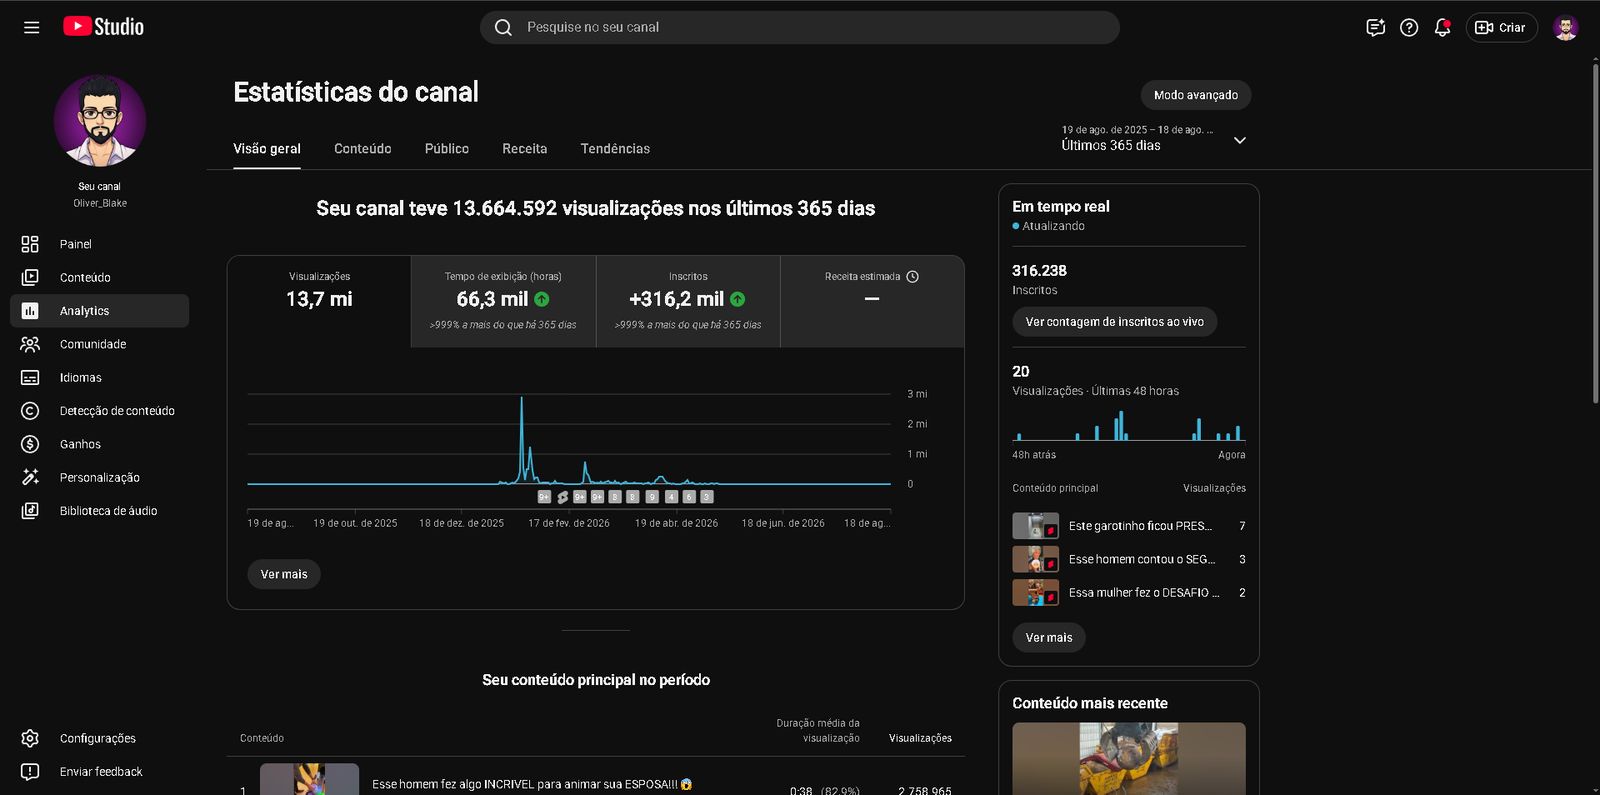Viewport: 1600px width, 795px height.
Task: Click the Enviar feedback icon in the sidebar
Action: [x=30, y=771]
